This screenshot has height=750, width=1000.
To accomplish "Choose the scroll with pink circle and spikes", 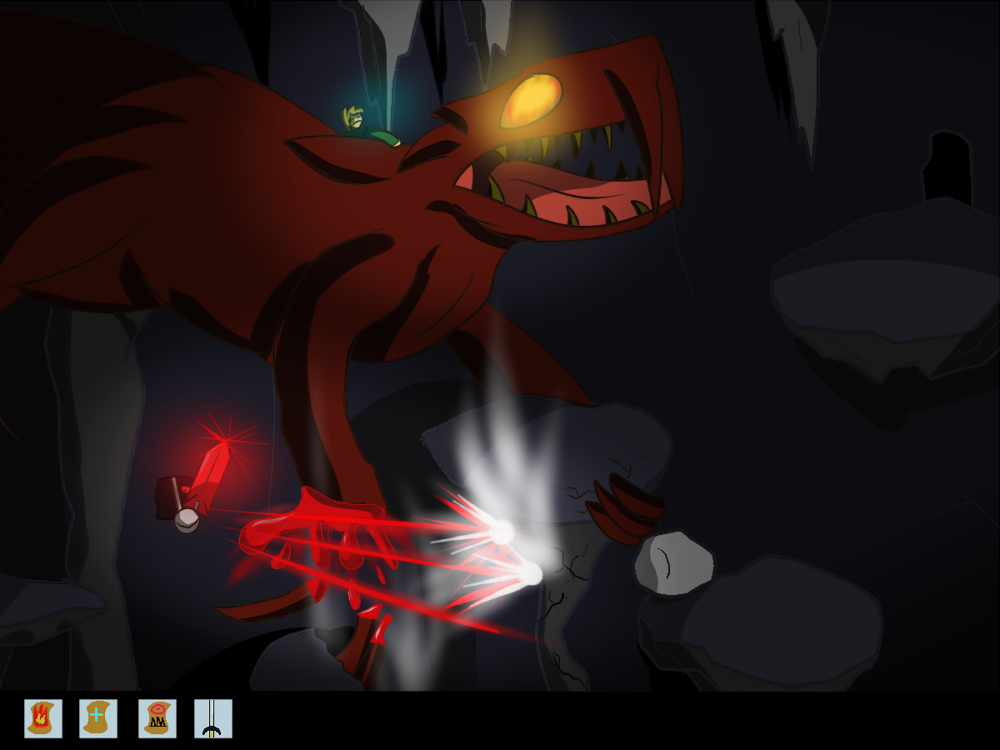I will click(x=157, y=718).
